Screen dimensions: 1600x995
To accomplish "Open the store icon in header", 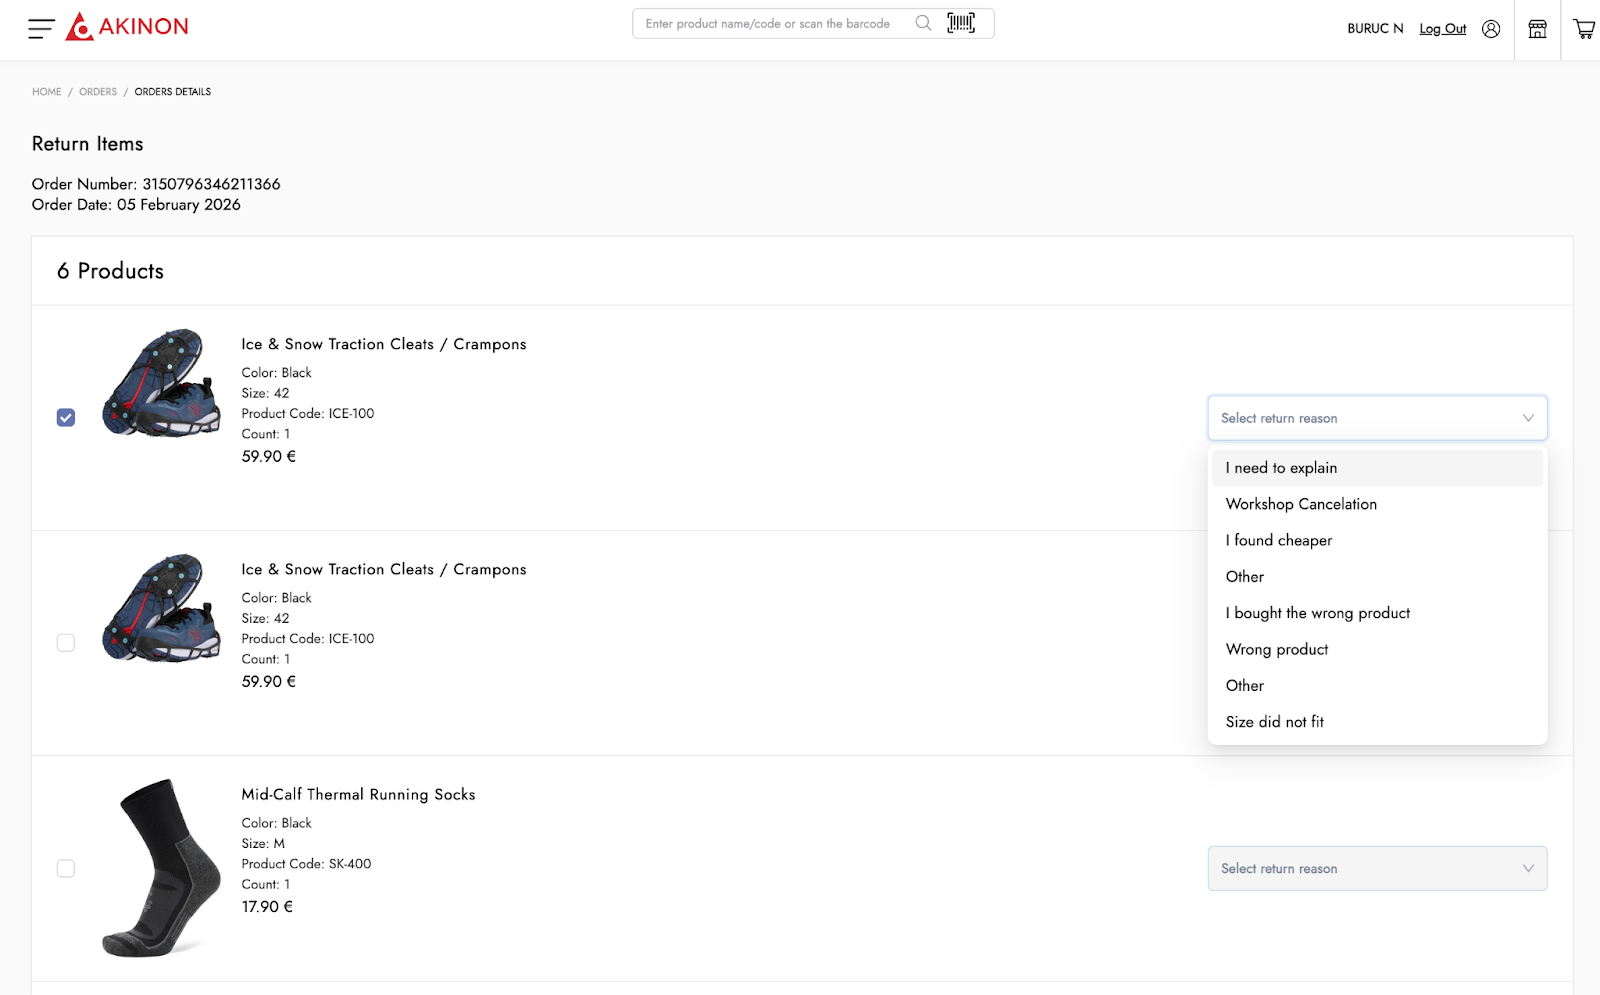I will [x=1538, y=29].
